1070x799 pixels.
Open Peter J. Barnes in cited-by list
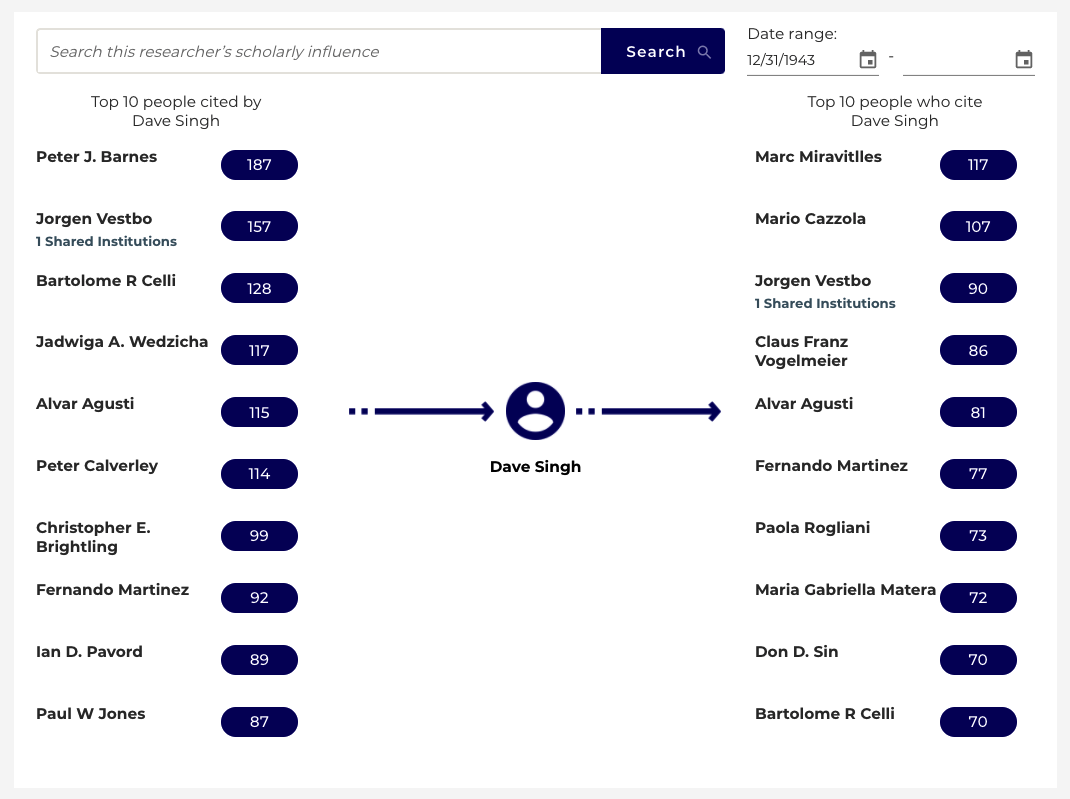96,157
